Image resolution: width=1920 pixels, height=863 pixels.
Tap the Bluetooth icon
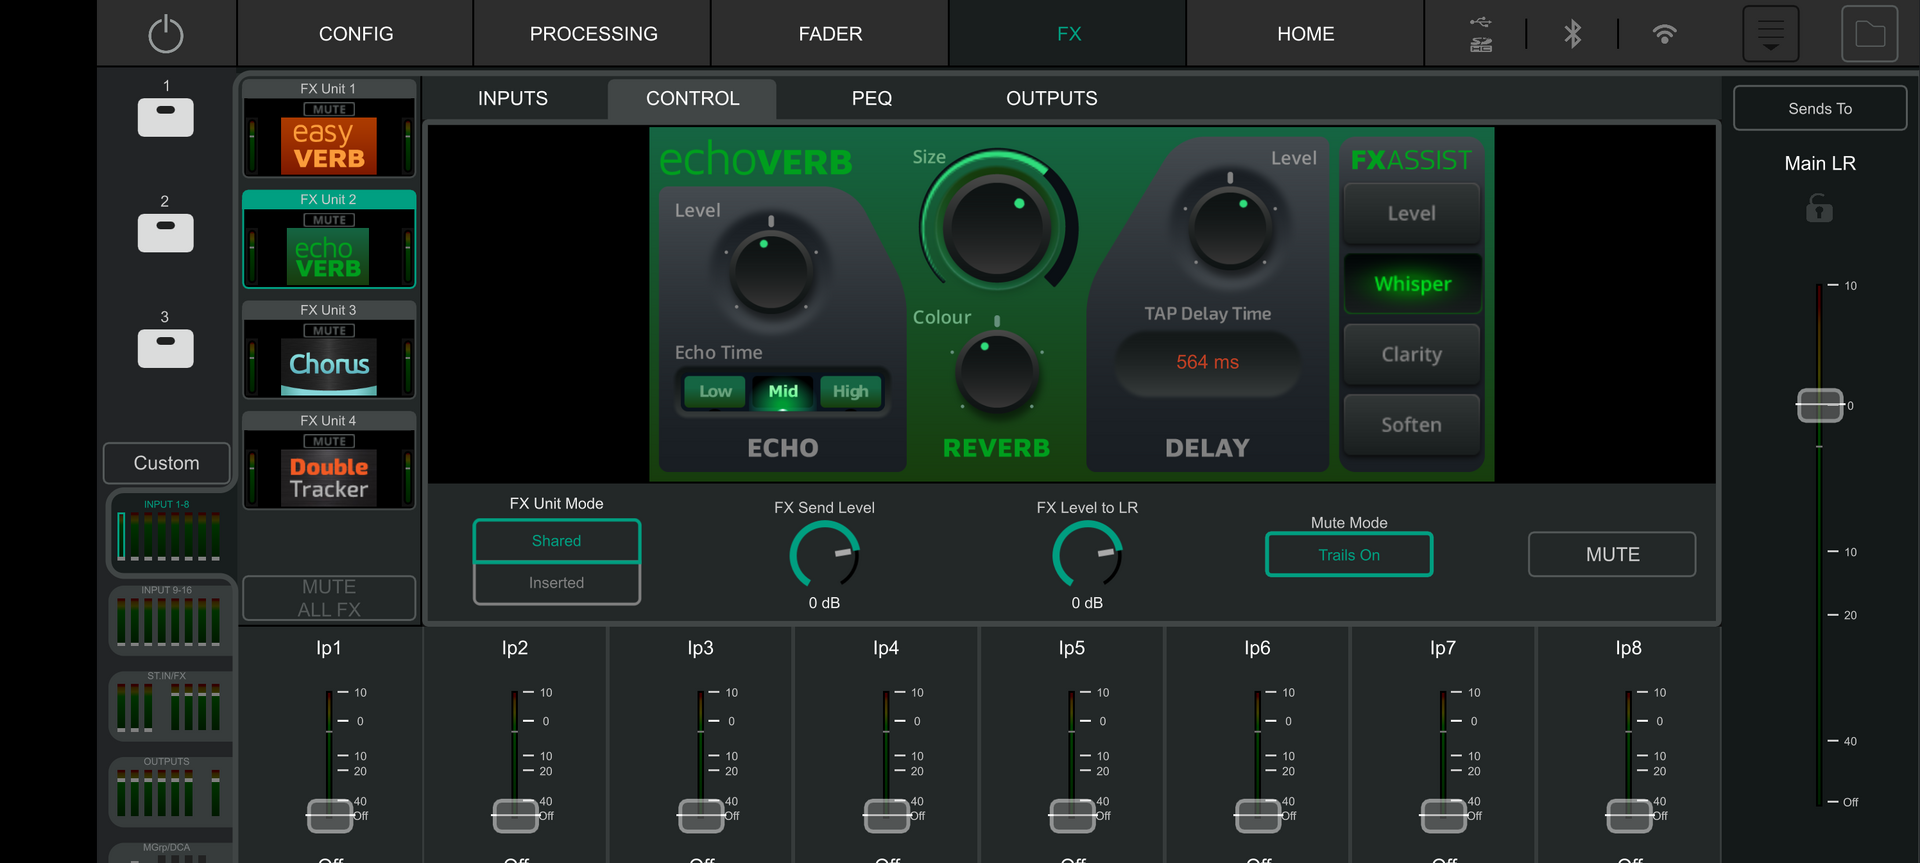tap(1573, 34)
